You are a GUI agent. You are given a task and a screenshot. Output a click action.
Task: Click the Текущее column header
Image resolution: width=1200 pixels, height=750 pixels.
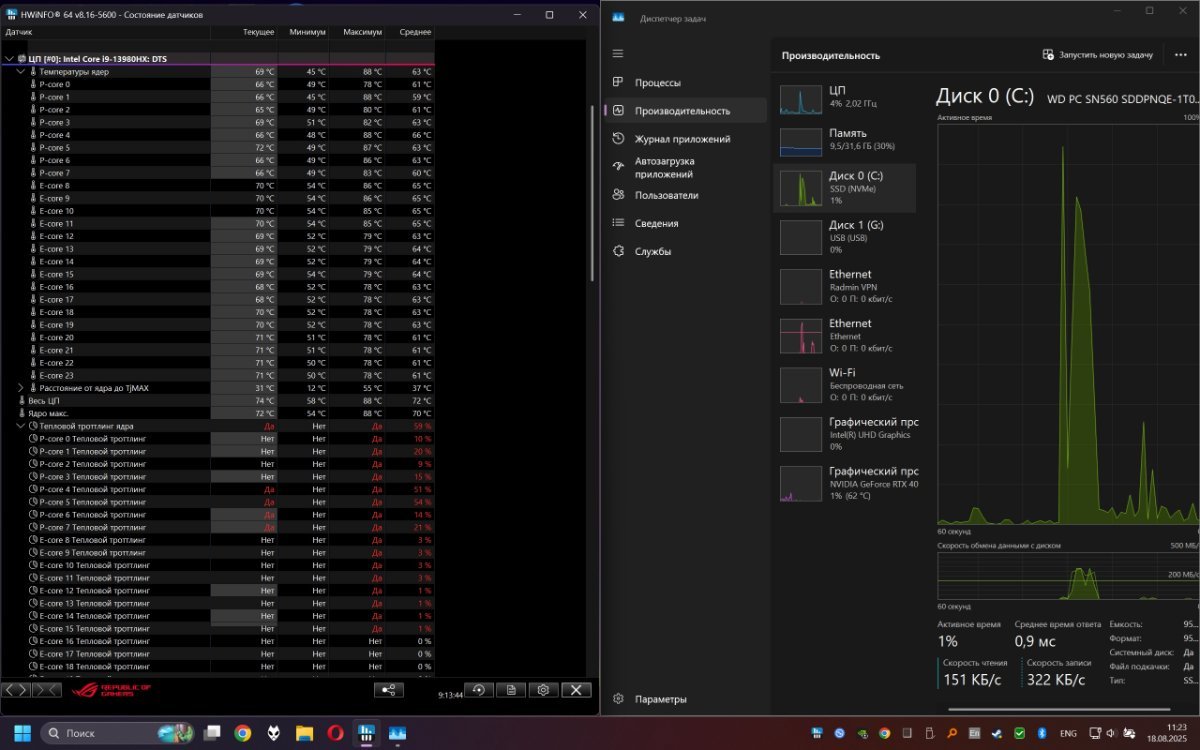(244, 32)
